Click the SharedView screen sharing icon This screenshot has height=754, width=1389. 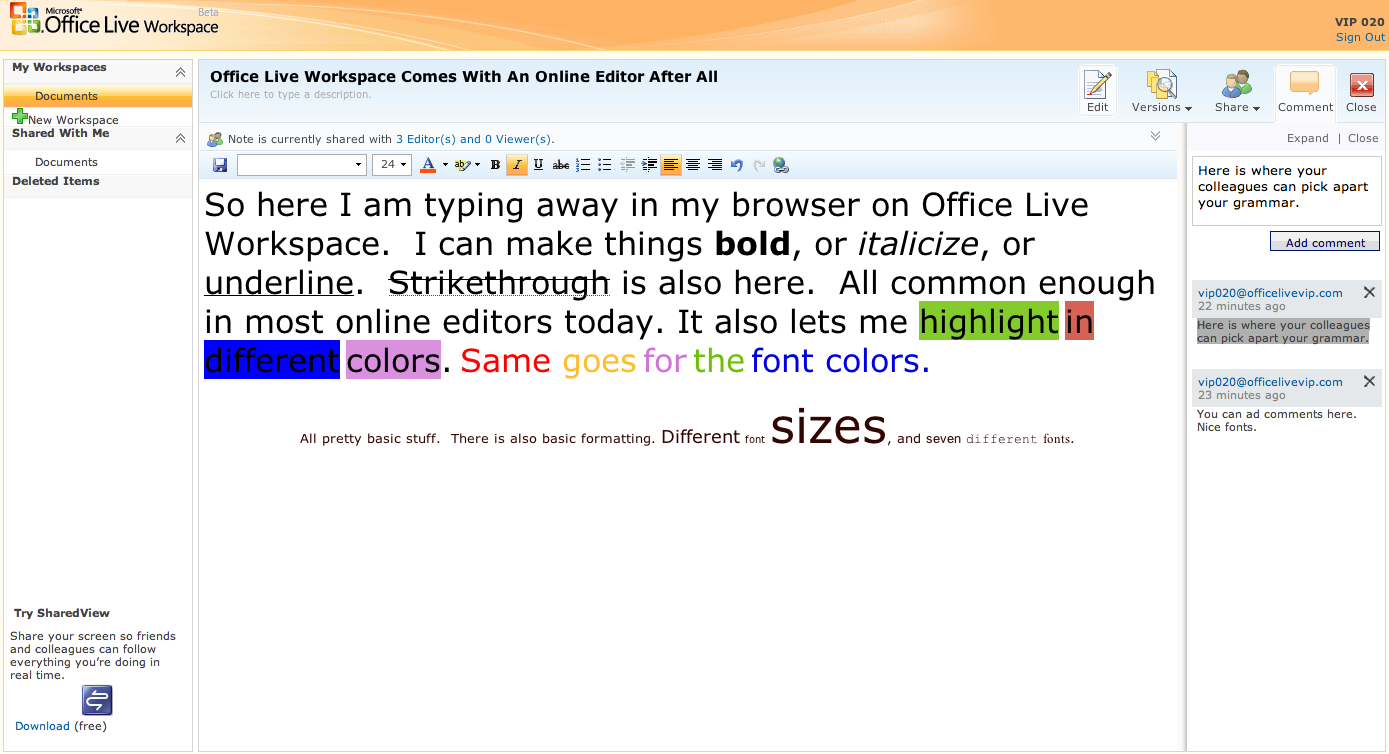97,700
